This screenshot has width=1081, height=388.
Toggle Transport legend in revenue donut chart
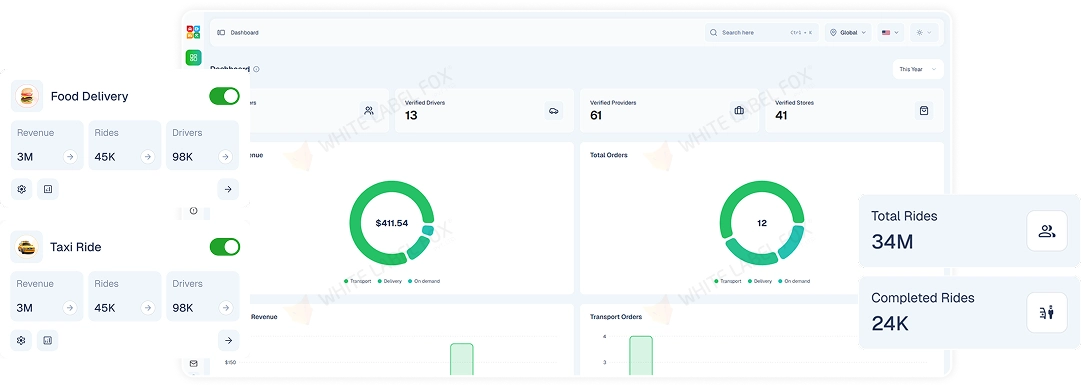(358, 281)
